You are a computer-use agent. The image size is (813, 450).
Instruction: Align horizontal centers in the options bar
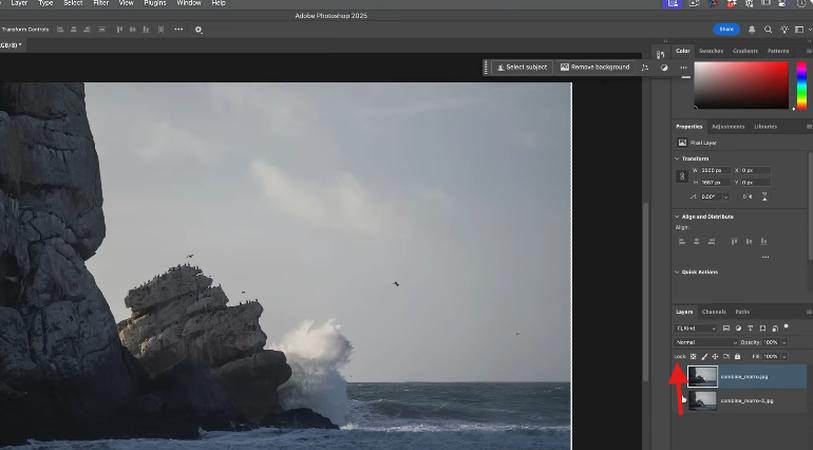tap(74, 30)
